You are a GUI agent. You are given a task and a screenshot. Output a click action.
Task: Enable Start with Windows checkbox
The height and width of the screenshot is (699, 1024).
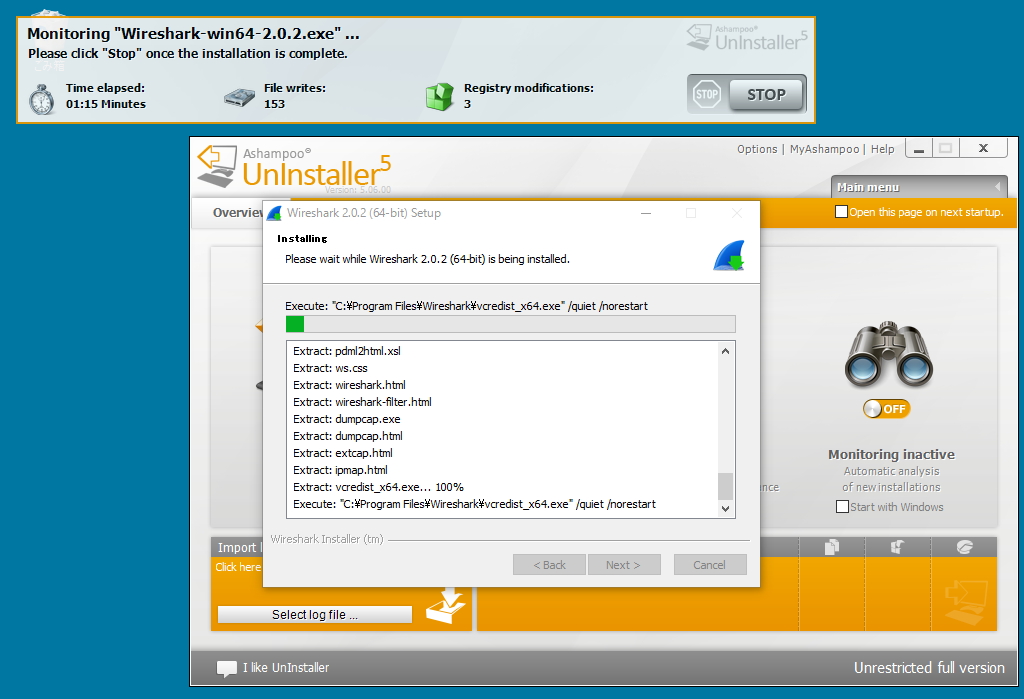click(x=842, y=507)
